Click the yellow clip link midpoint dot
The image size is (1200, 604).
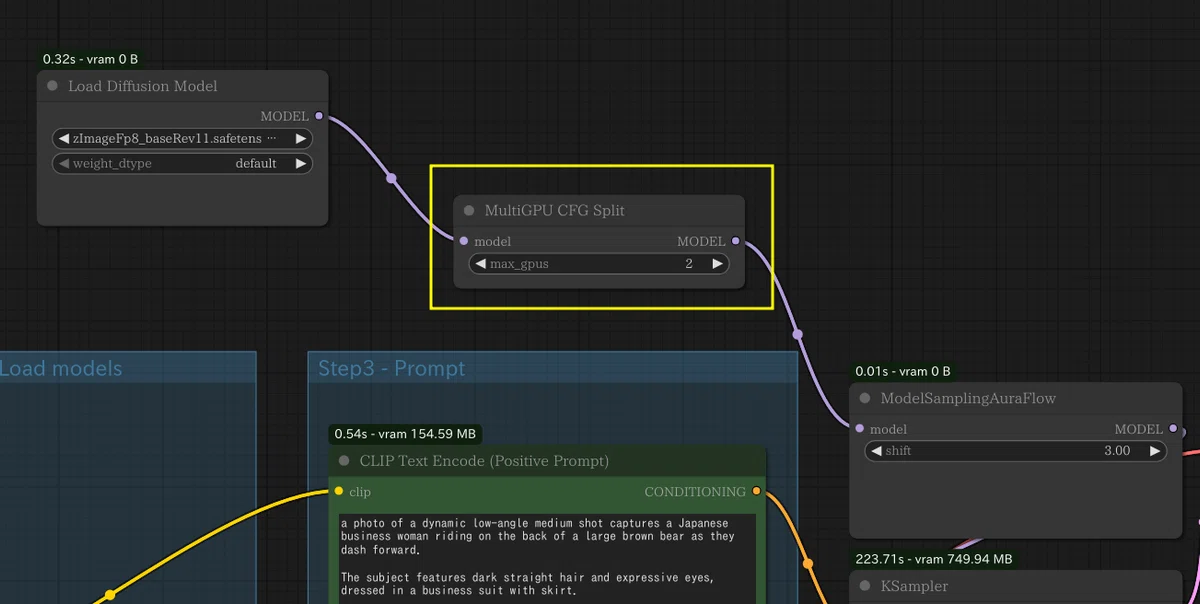tap(110, 595)
